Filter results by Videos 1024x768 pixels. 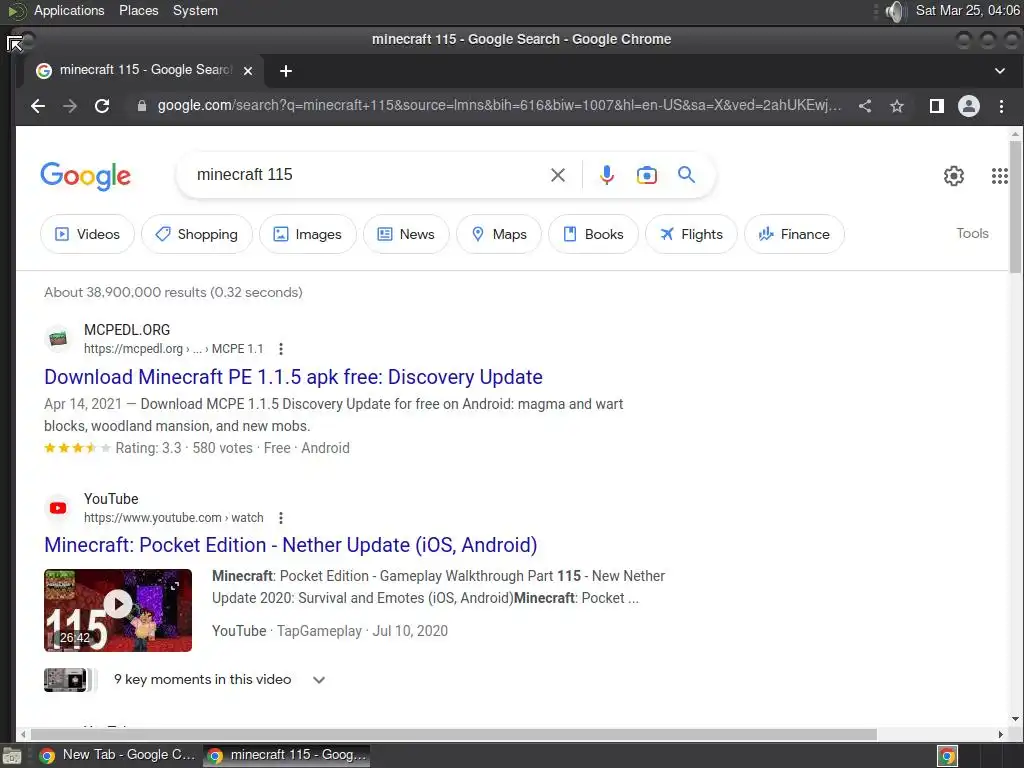coord(88,234)
